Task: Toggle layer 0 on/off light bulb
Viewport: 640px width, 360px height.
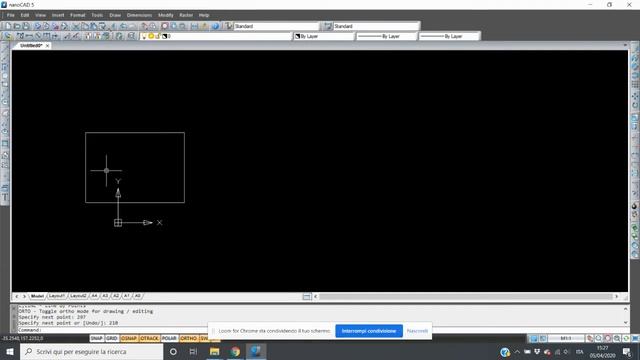Action: coord(144,36)
